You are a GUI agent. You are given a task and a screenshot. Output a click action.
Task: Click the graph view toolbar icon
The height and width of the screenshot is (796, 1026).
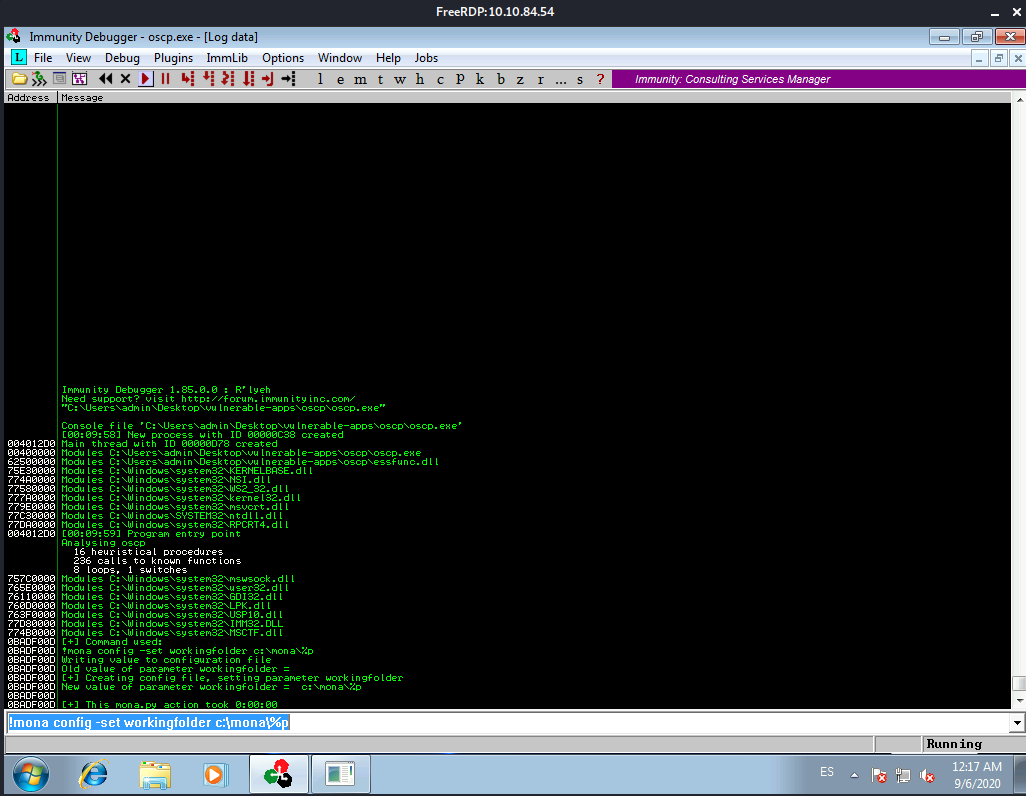coord(80,79)
